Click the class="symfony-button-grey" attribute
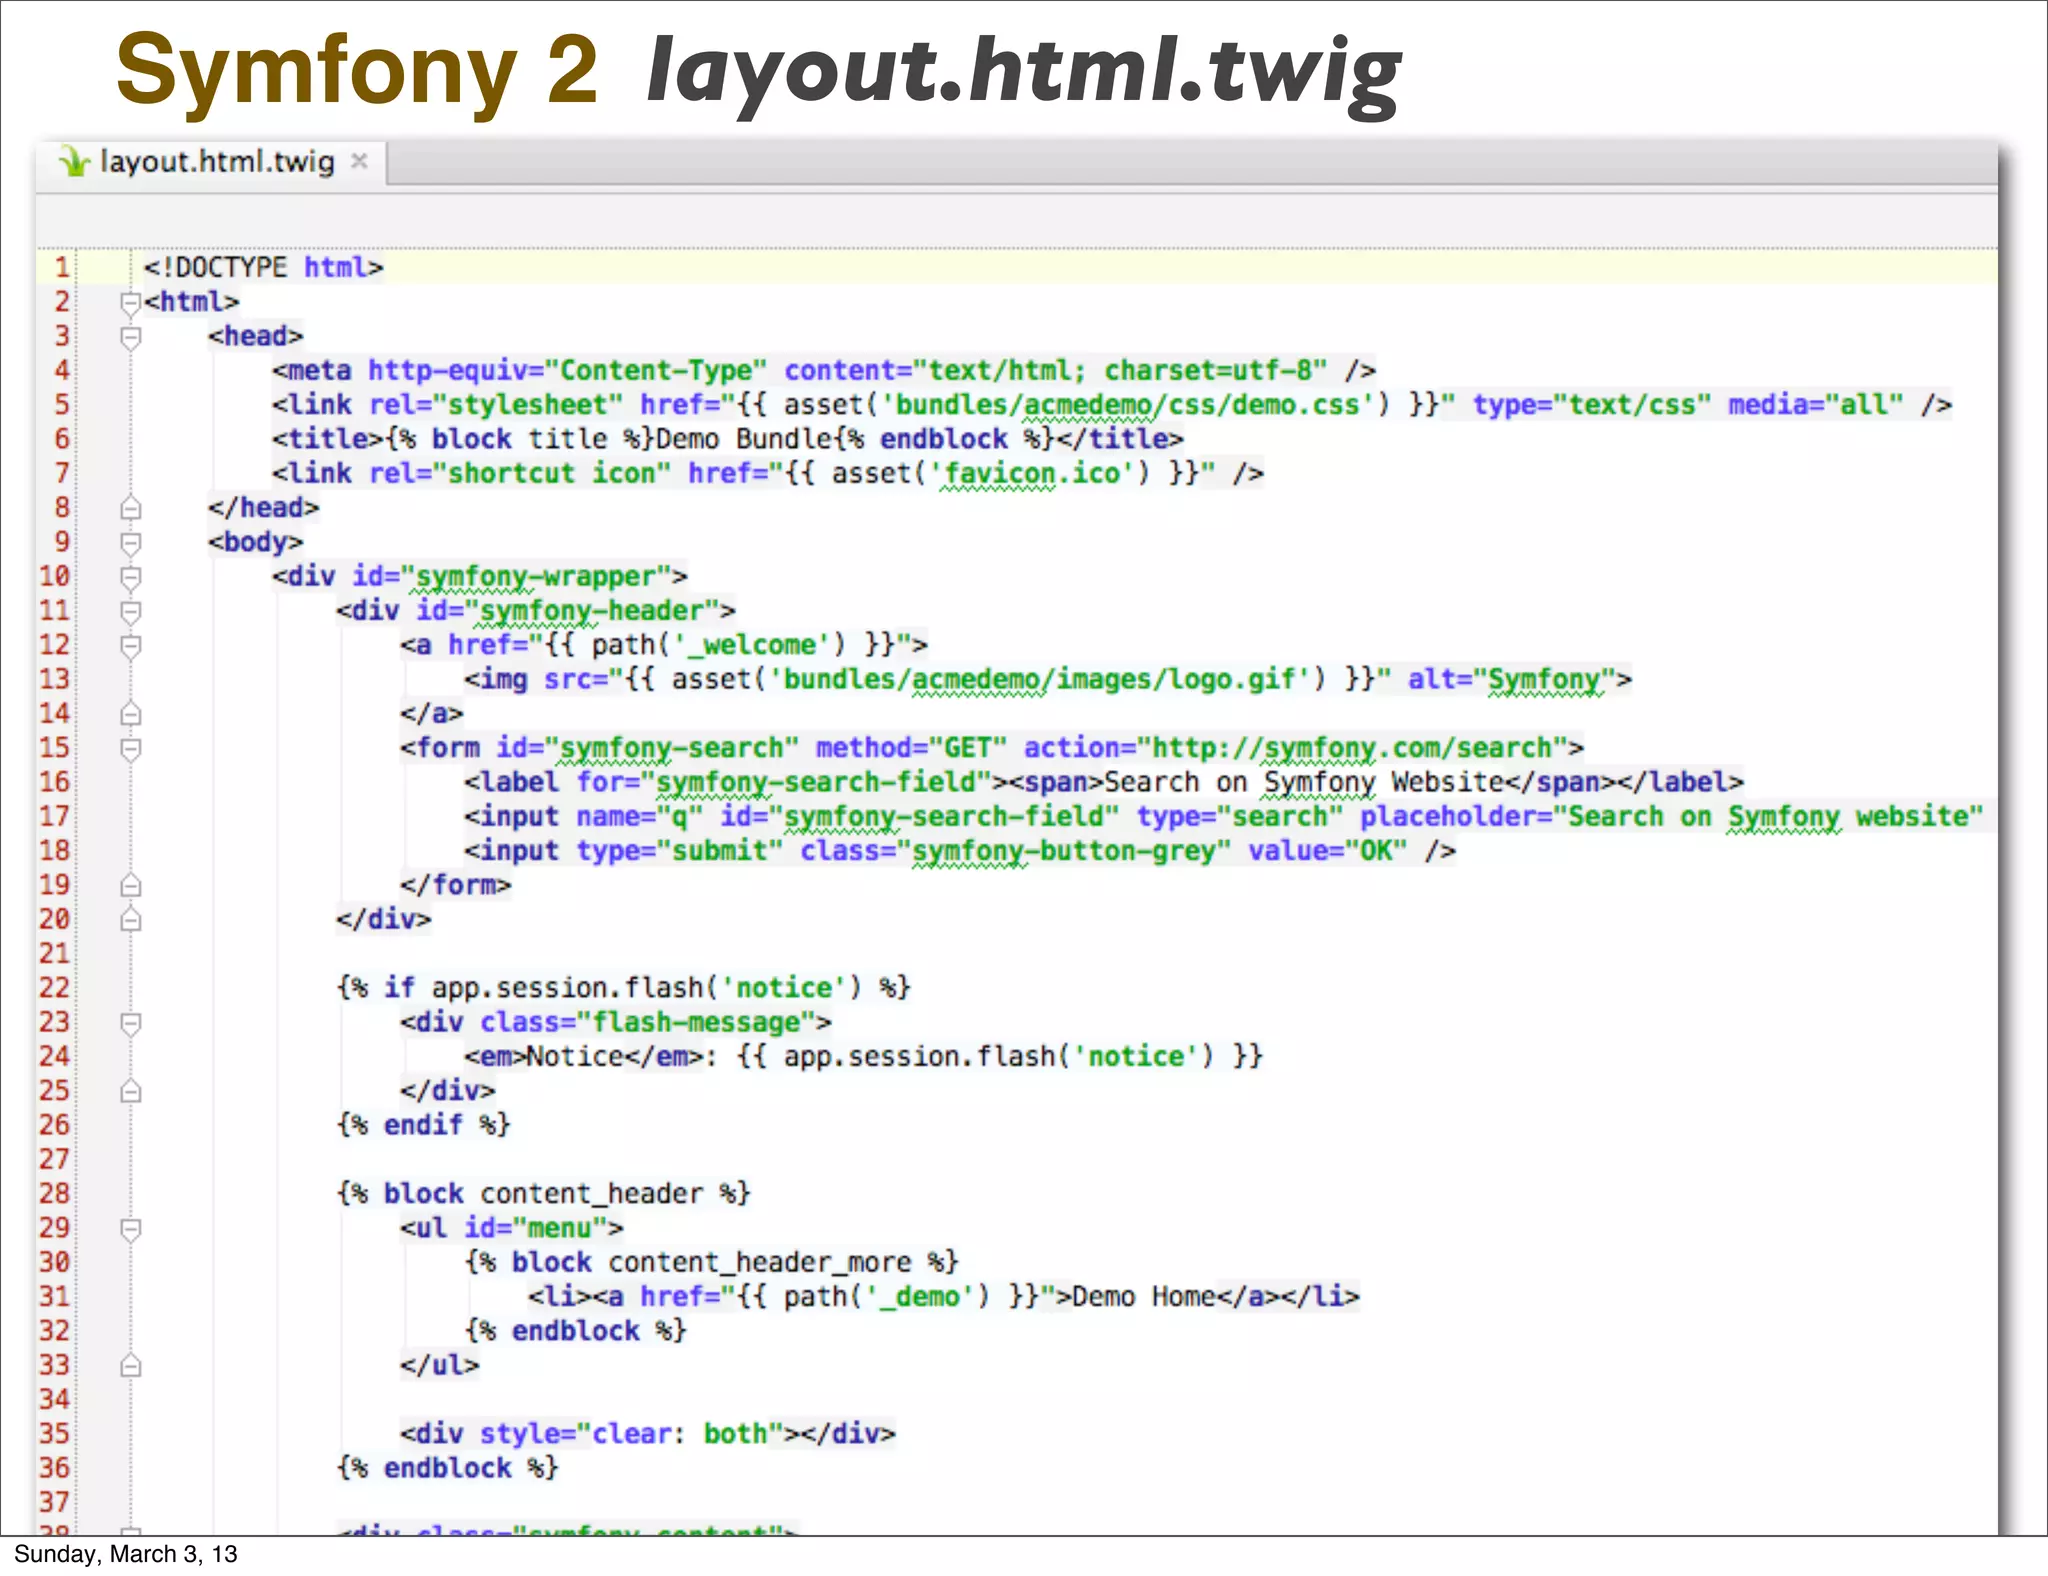Viewport: 2048px width, 1576px height. pos(1015,851)
